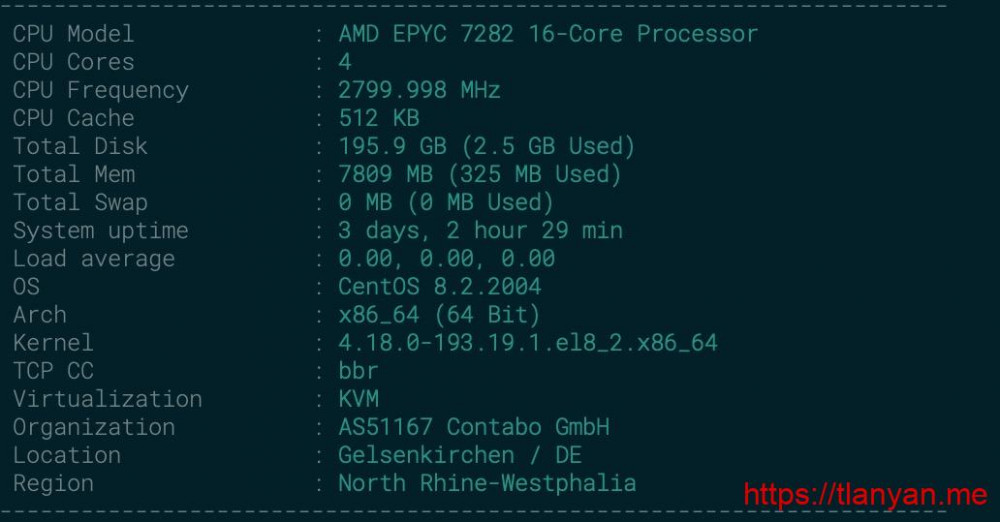Image resolution: width=1000 pixels, height=522 pixels.
Task: Click the AMD EPYC 7282 processor text
Action: click(x=548, y=34)
